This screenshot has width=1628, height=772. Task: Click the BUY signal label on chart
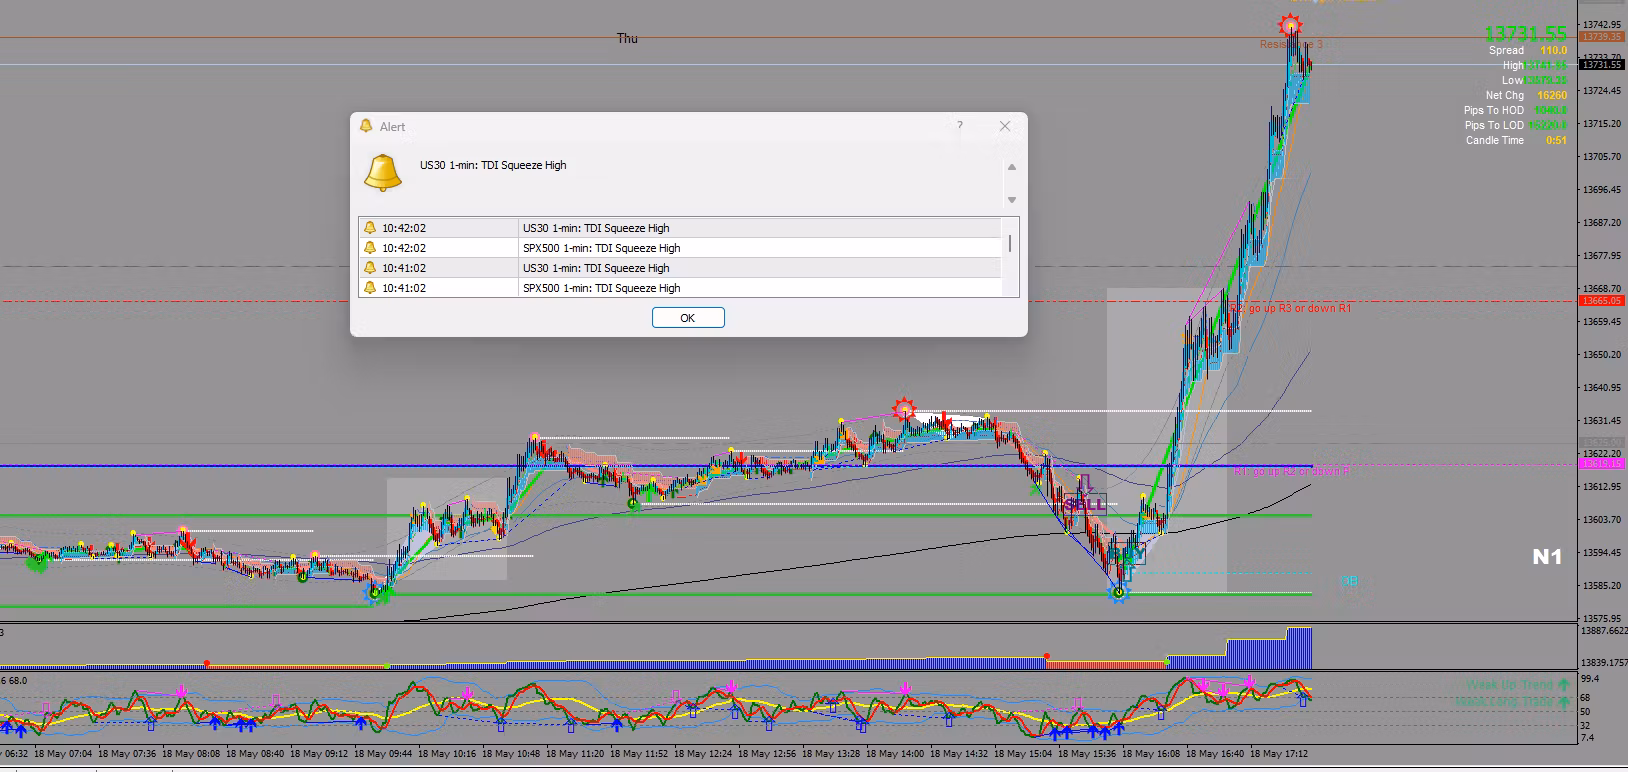1127,553
